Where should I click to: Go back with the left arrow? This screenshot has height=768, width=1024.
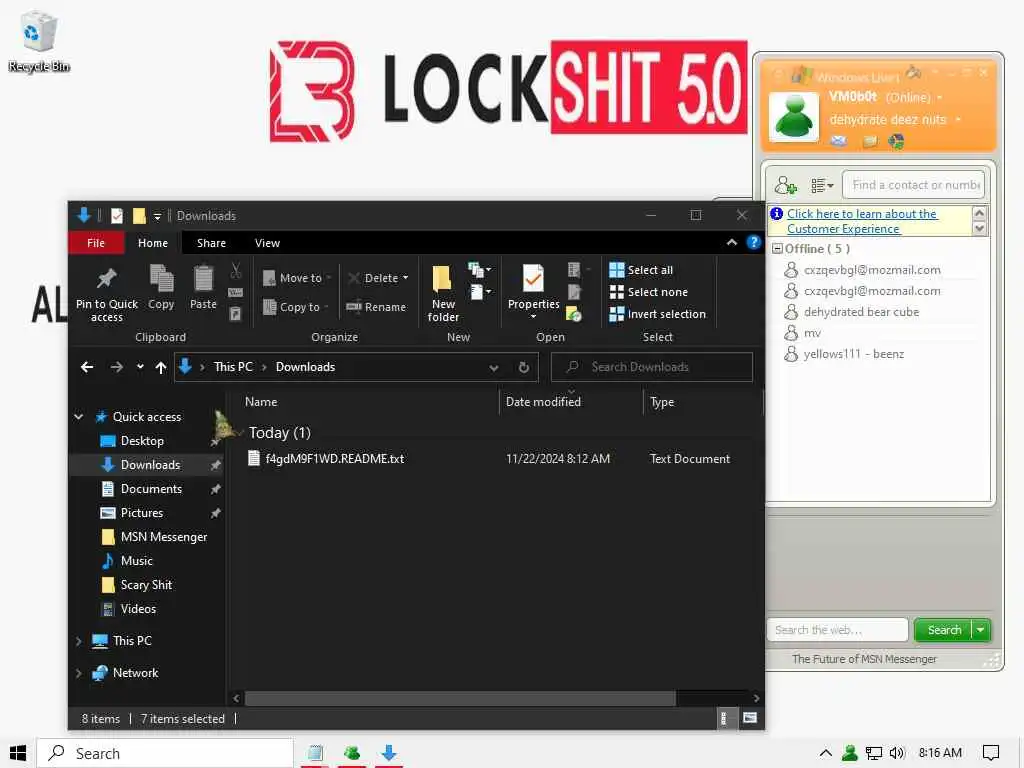87,367
